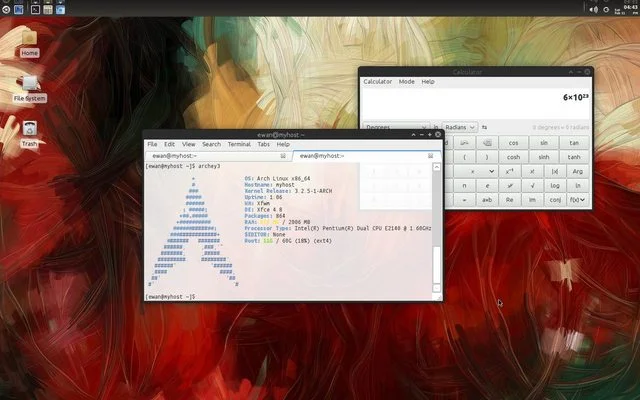Click the sin button in Calculator
The width and height of the screenshot is (640, 400).
pos(544,143)
